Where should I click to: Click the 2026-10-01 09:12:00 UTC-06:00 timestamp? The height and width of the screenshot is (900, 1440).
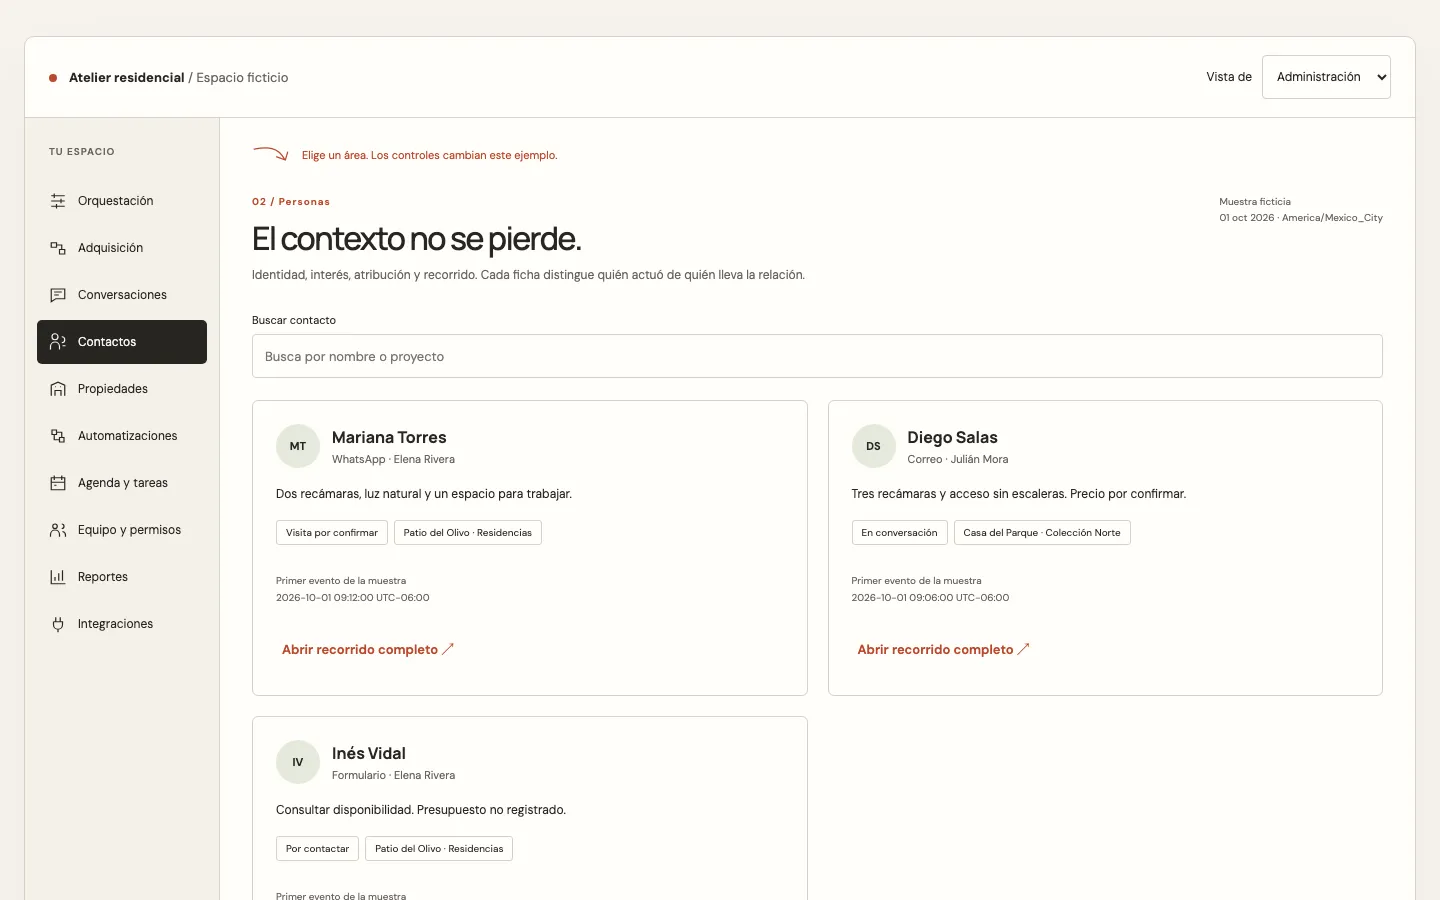click(x=353, y=598)
